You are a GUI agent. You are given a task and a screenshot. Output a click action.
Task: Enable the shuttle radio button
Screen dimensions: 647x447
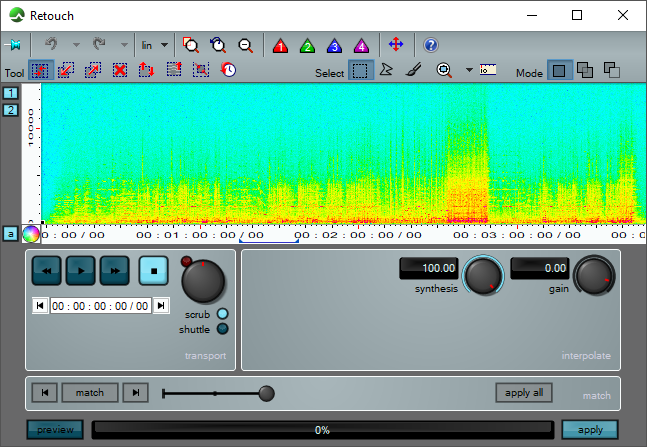(x=222, y=329)
